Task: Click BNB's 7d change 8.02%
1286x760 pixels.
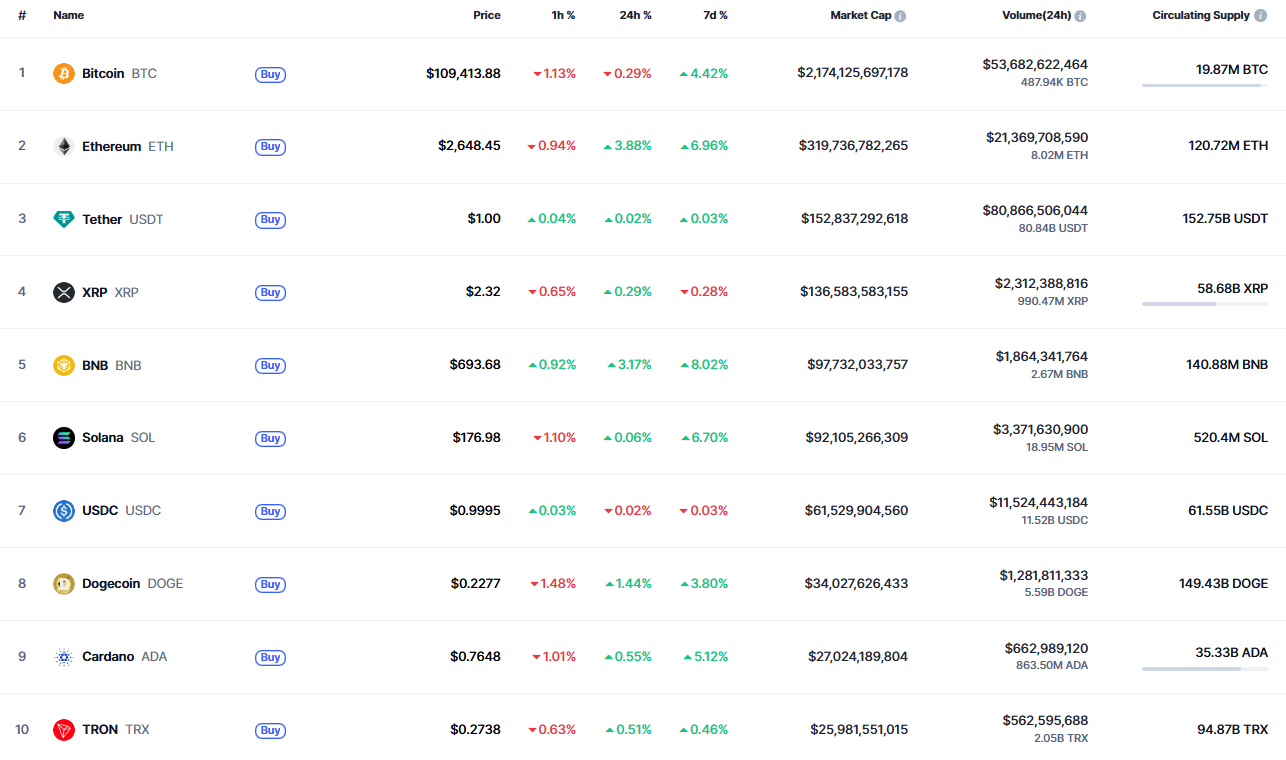Action: click(x=704, y=366)
